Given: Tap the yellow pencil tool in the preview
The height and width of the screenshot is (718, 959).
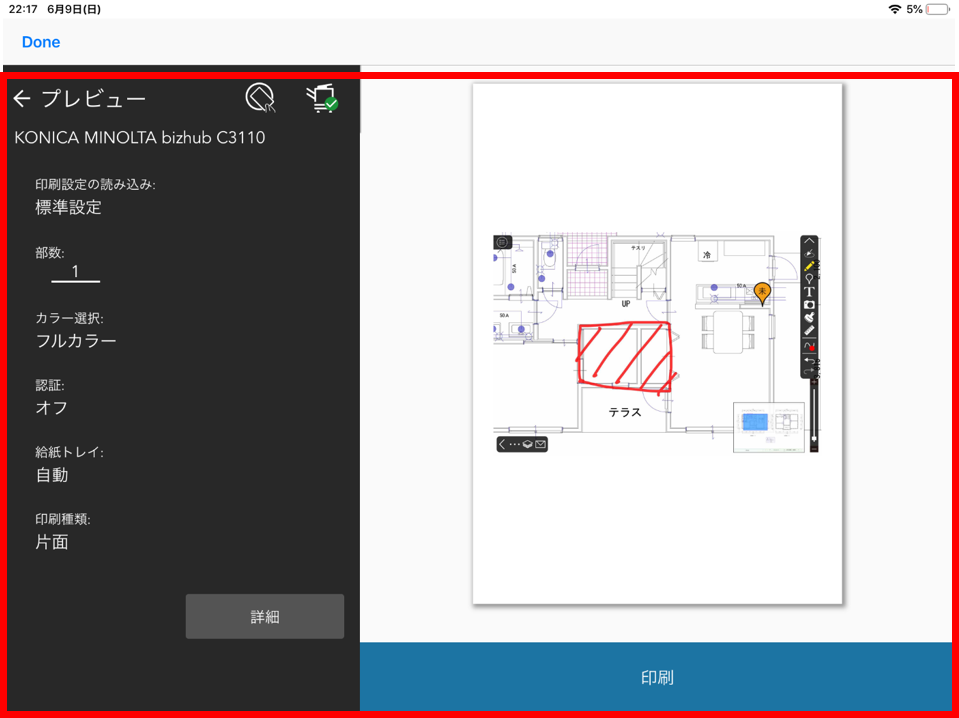Looking at the screenshot, I should (x=809, y=267).
